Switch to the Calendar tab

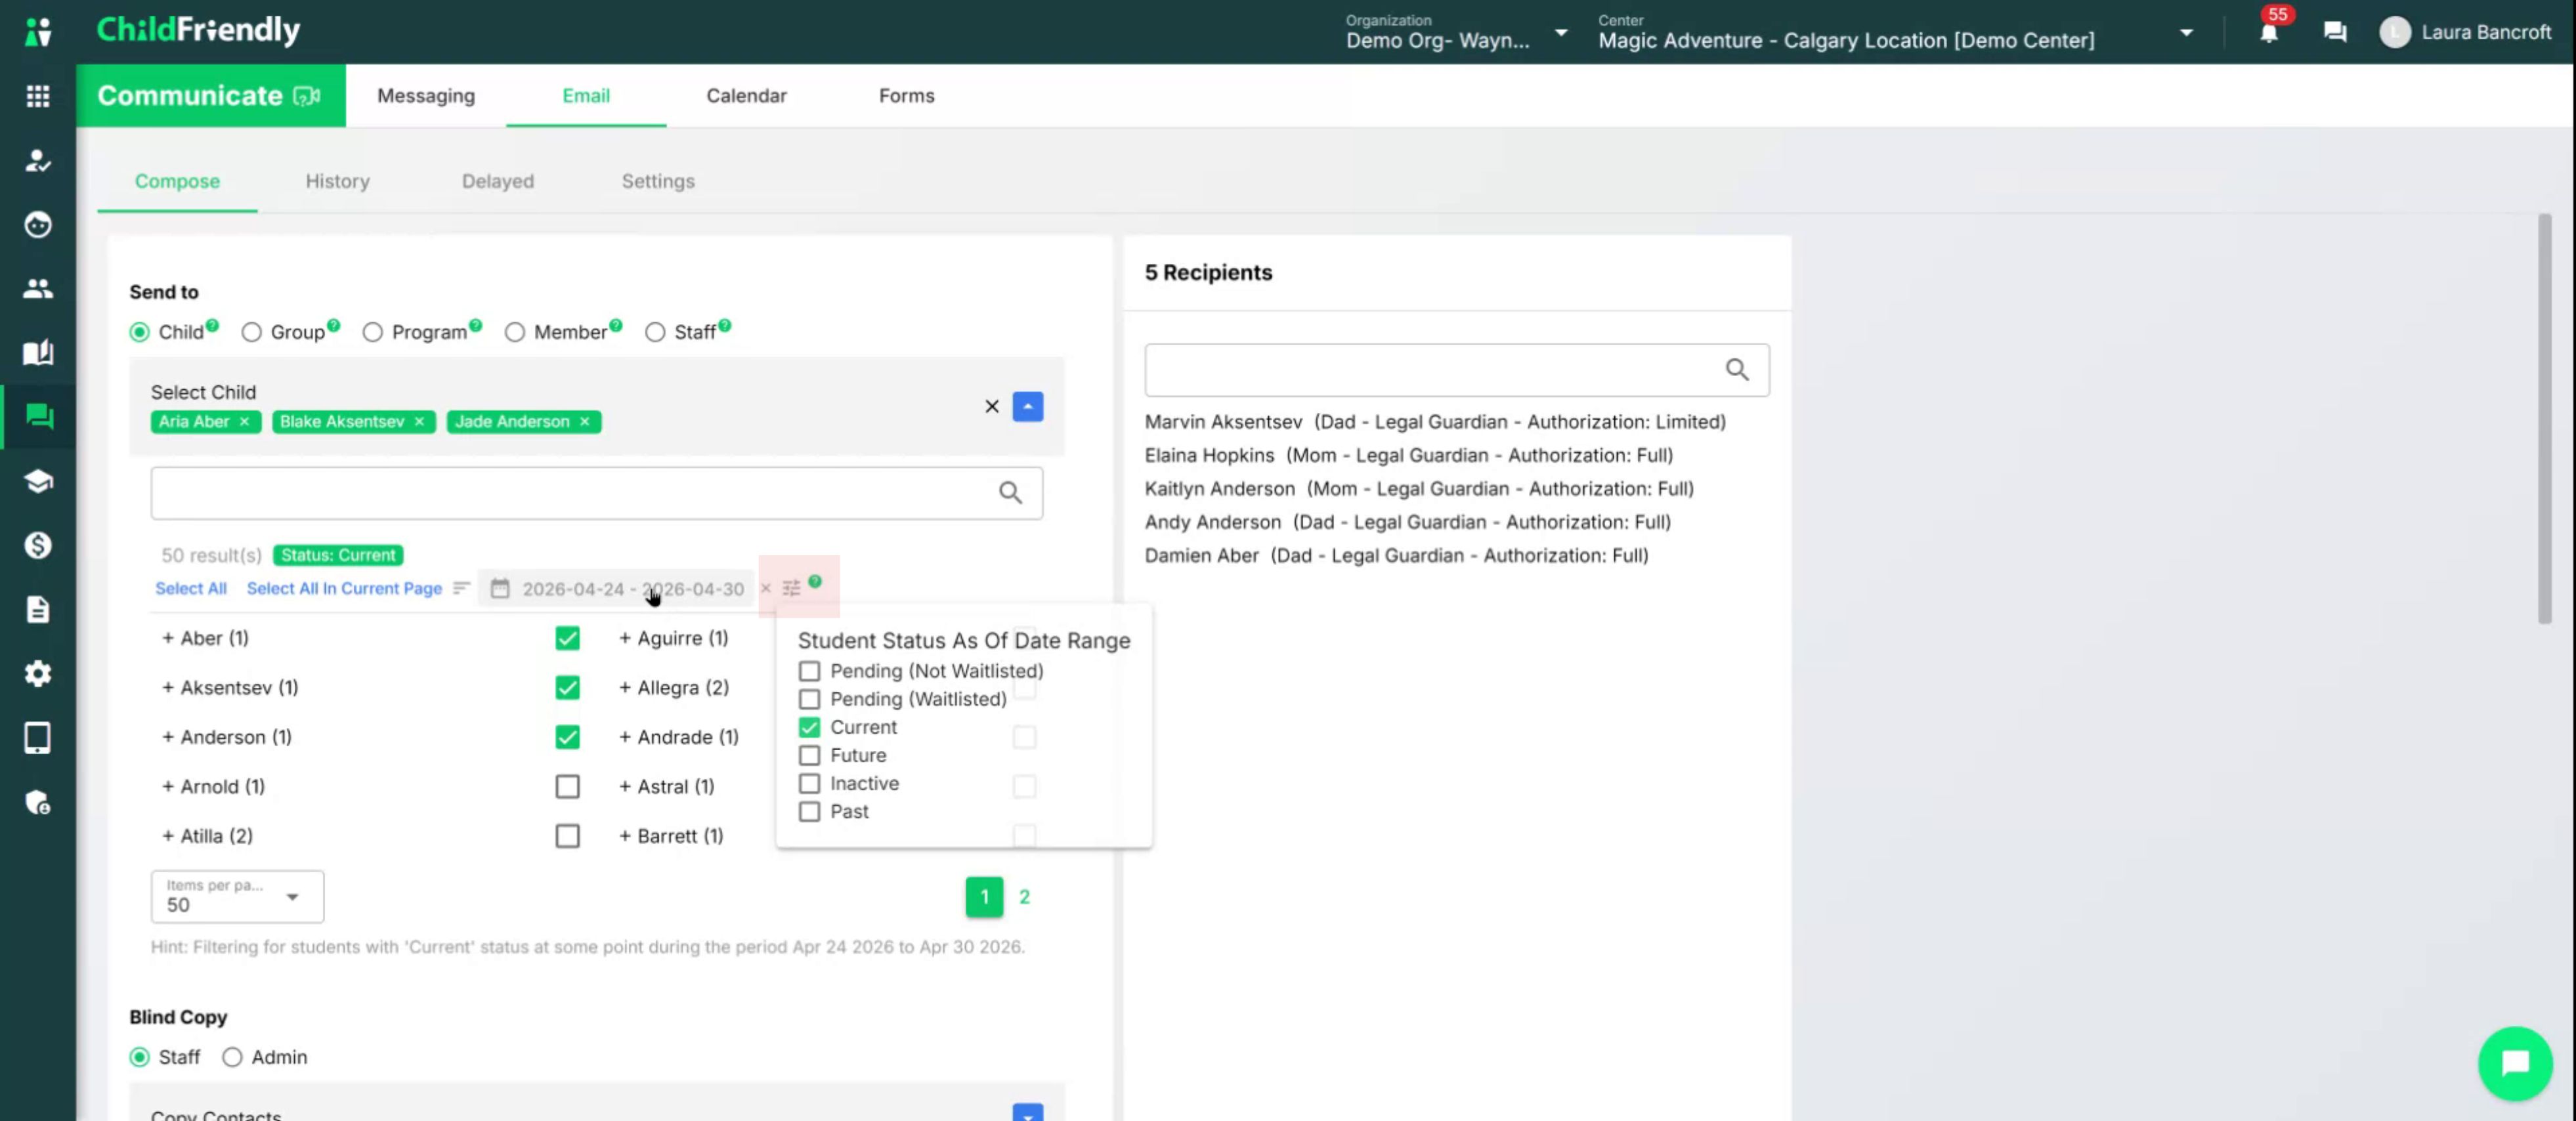[746, 96]
